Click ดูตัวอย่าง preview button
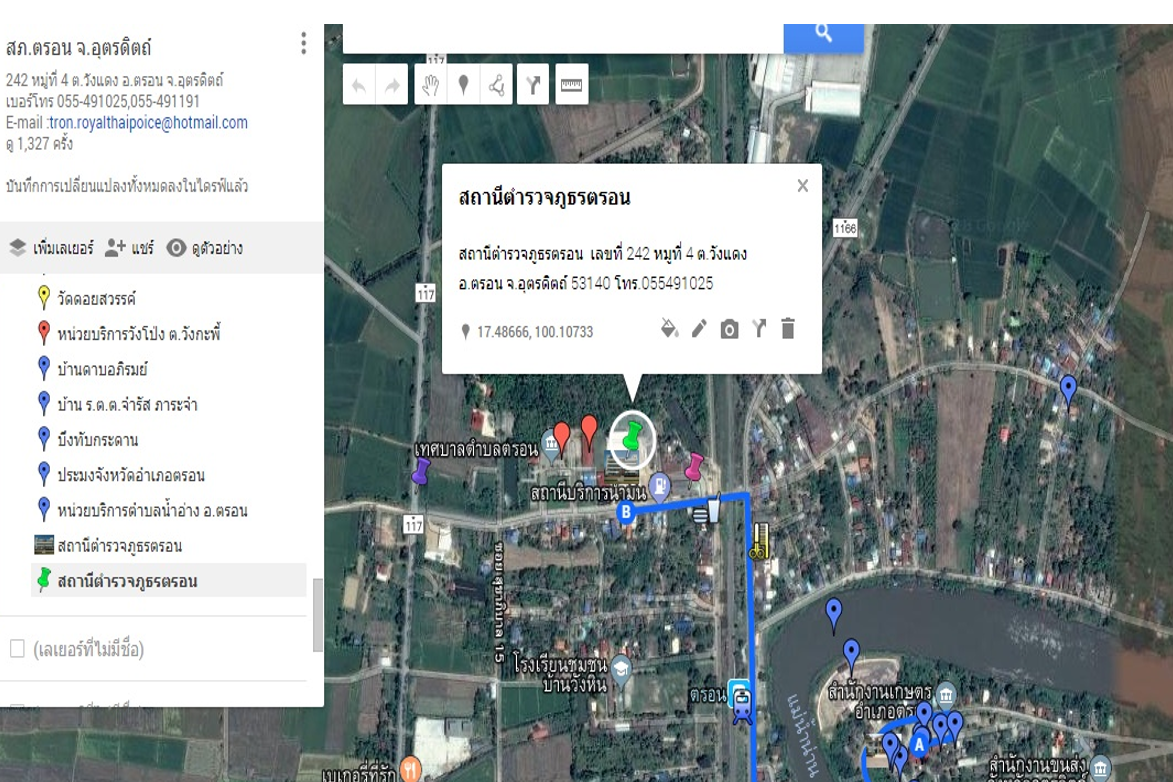The width and height of the screenshot is (1173, 782). [205, 248]
